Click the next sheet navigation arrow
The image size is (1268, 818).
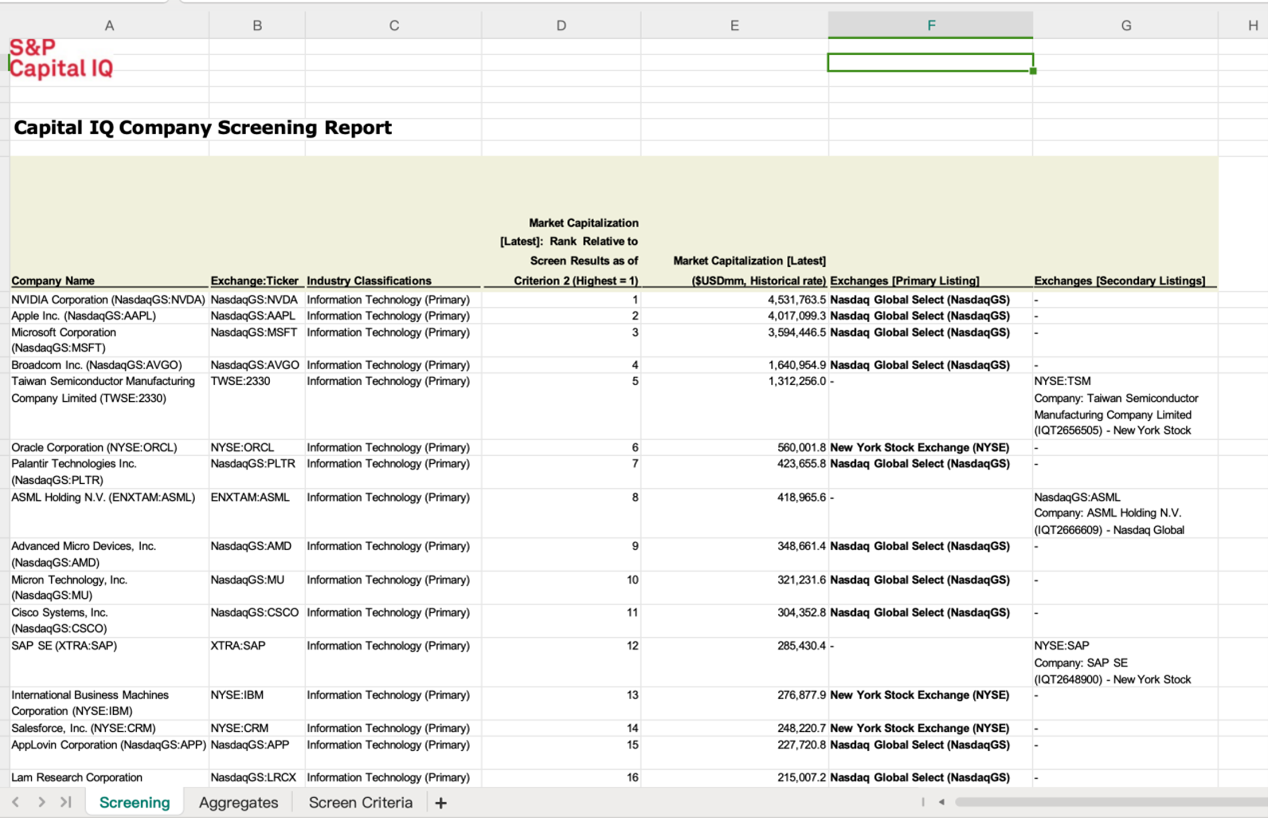pyautogui.click(x=41, y=802)
